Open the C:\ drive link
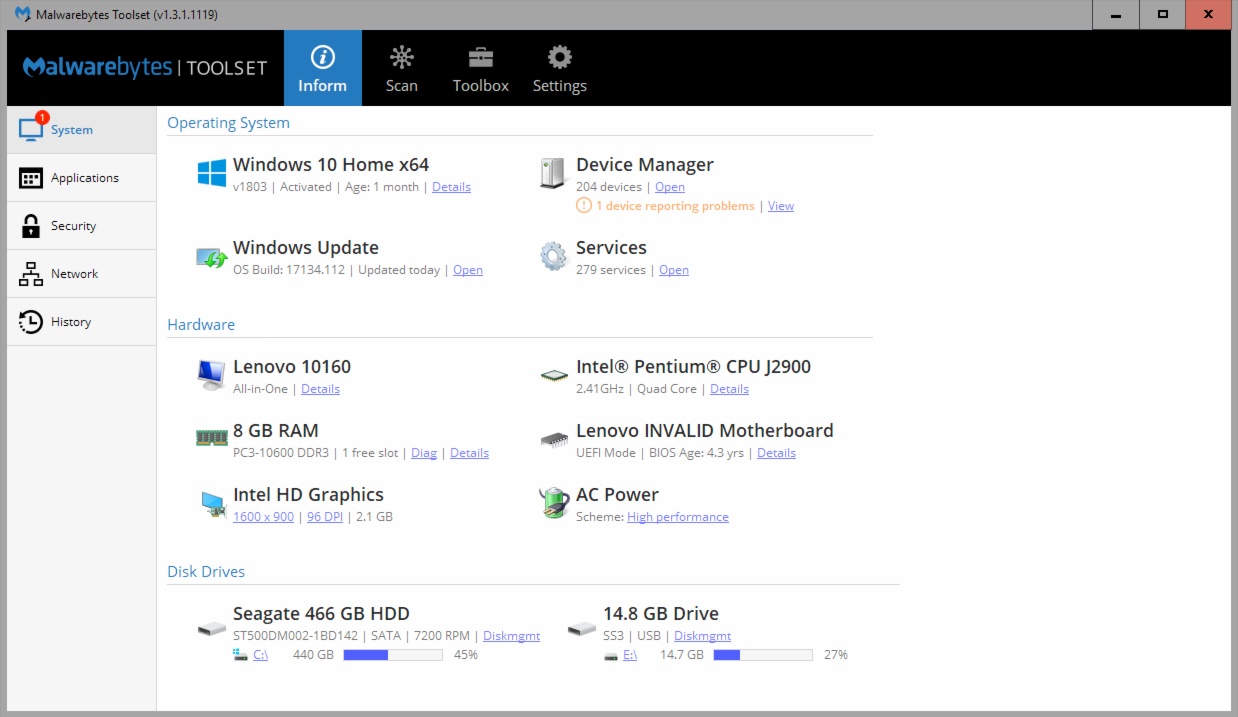The width and height of the screenshot is (1238, 717). (260, 655)
